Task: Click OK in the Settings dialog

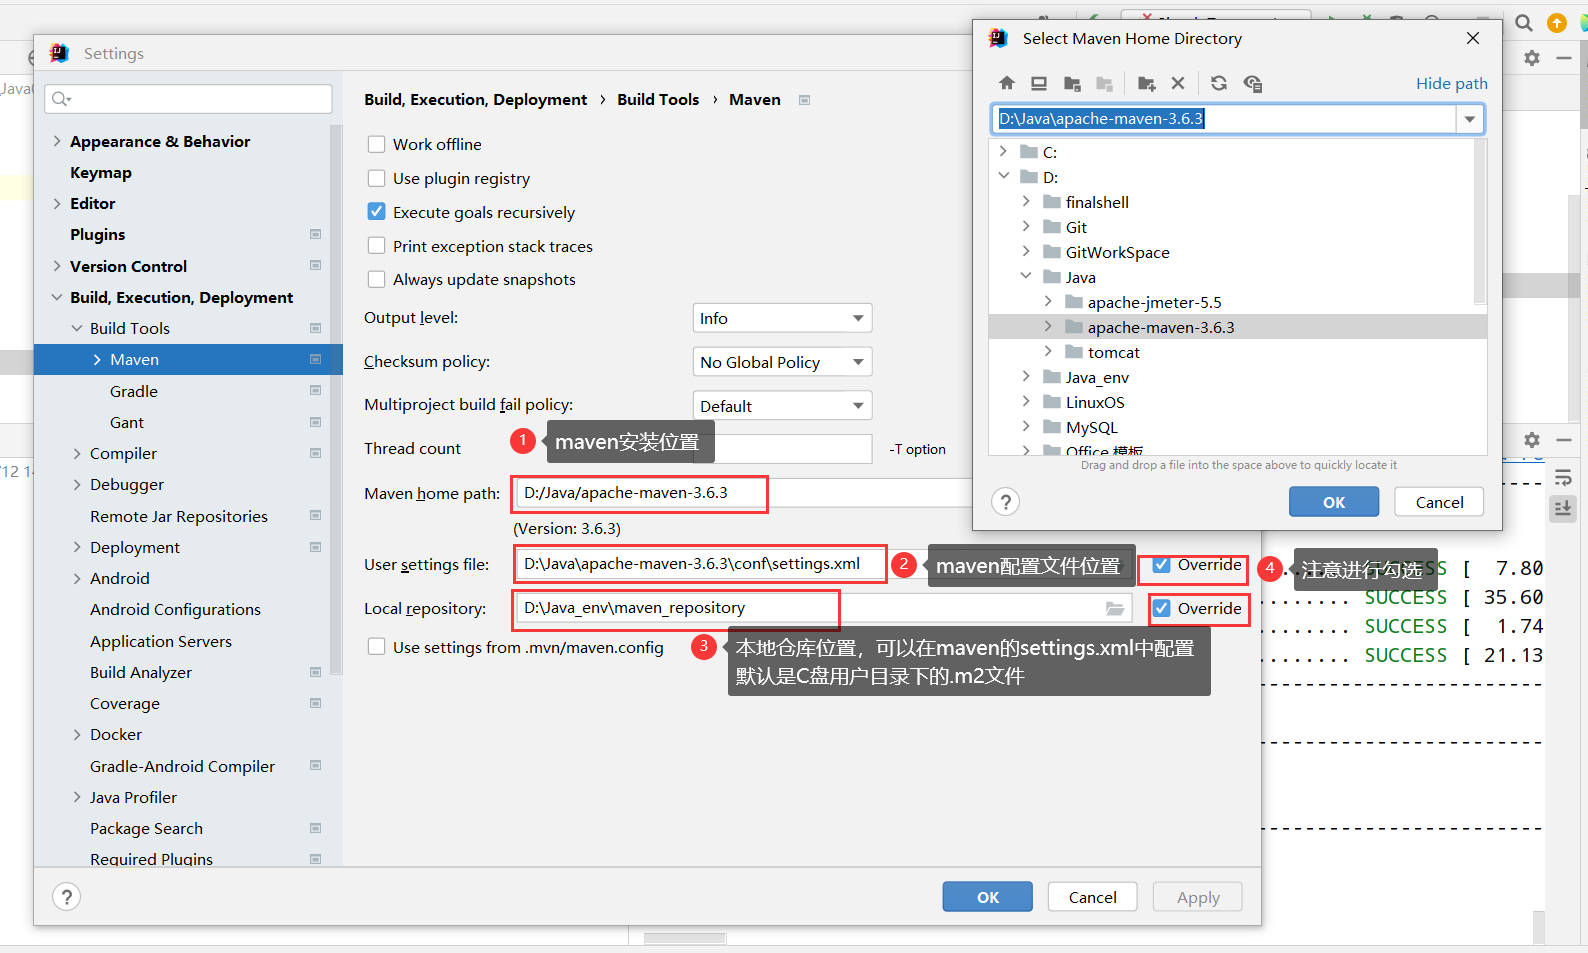Action: pyautogui.click(x=988, y=897)
